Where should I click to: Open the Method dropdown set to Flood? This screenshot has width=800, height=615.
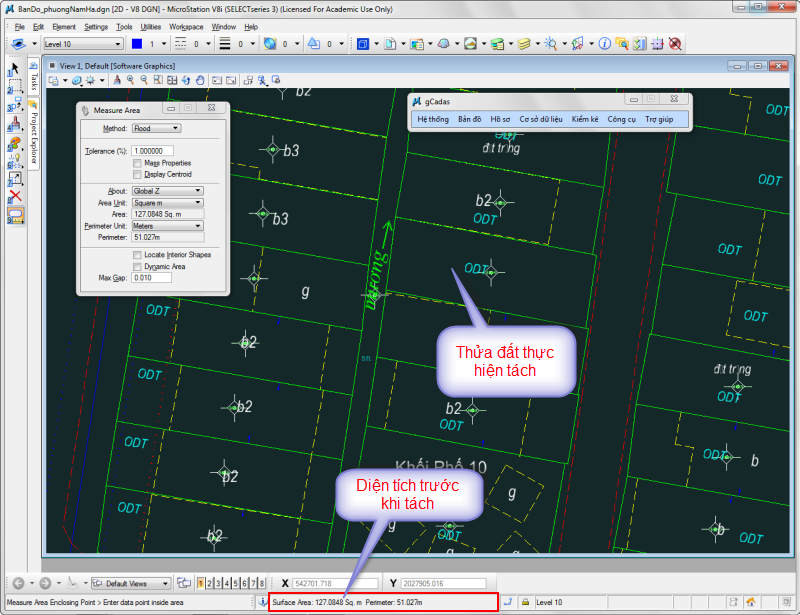(x=155, y=128)
